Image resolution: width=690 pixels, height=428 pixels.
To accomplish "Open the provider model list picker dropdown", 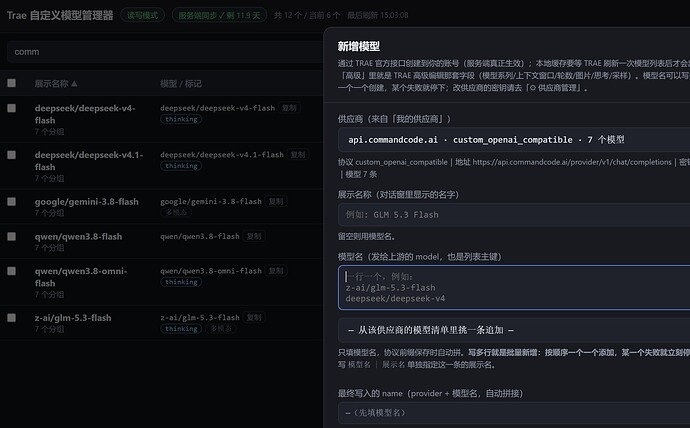I will tap(514, 330).
